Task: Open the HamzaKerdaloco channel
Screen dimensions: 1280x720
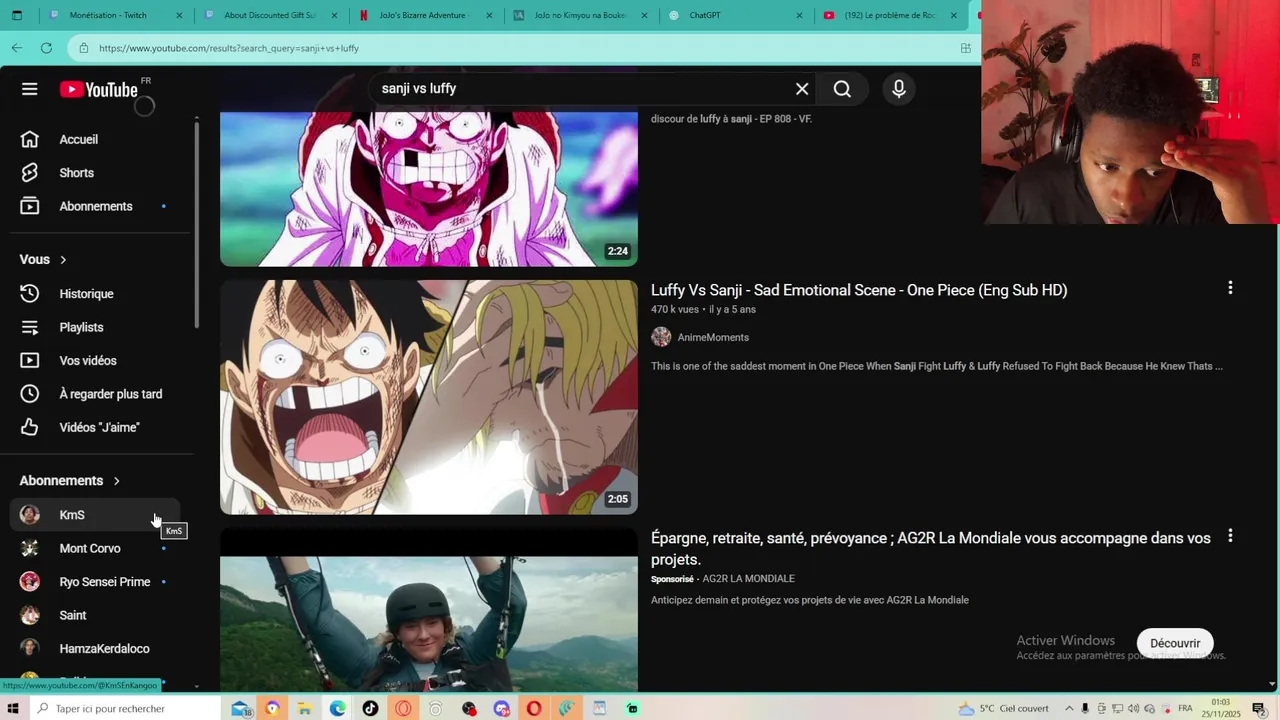Action: coord(95,649)
